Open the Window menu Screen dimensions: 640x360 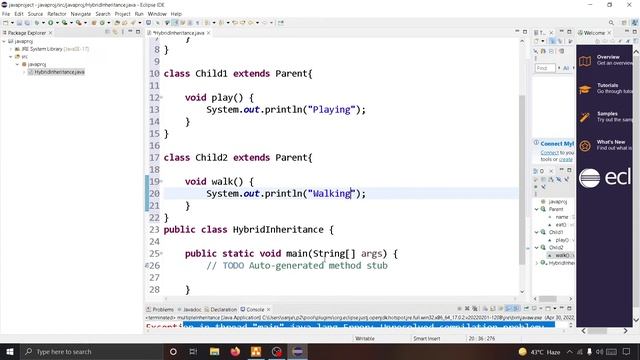click(x=157, y=14)
